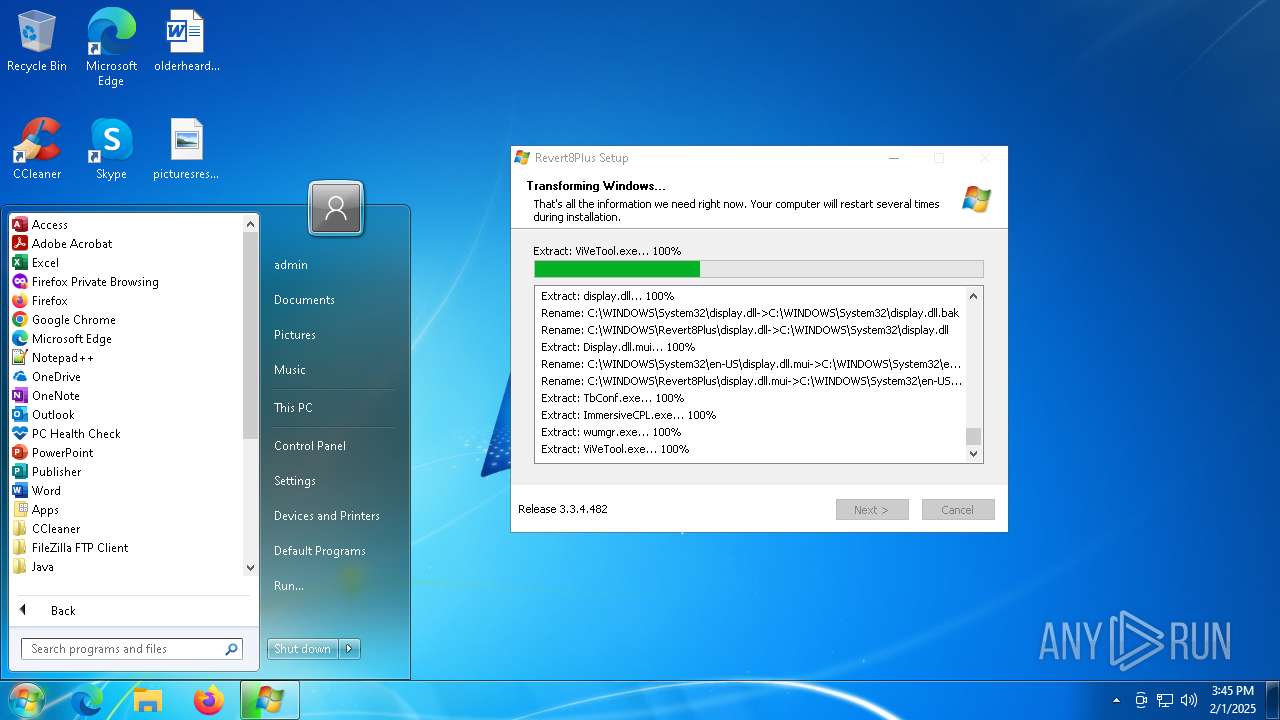The width and height of the screenshot is (1280, 720).
Task: Select the 'Extract: TbConf.exe... 100%' log line
Action: [x=612, y=398]
